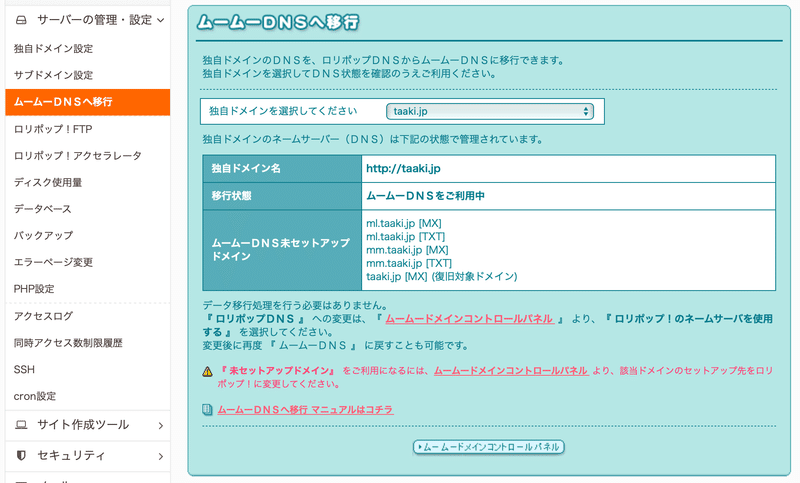Open SSH in the sidebar

[x=24, y=369]
